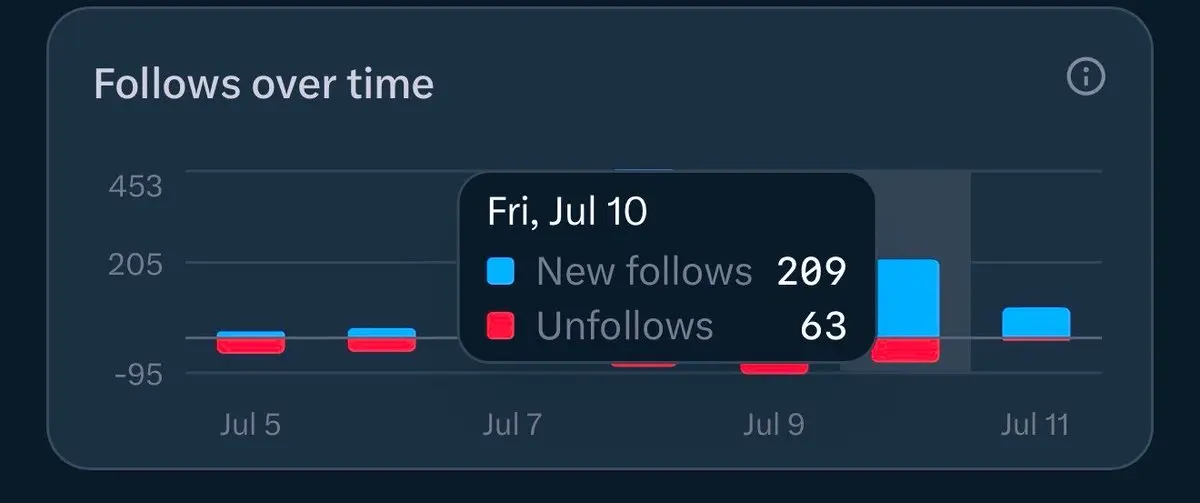Viewport: 1200px width, 503px height.
Task: Click the Follows over time heading
Action: [x=264, y=84]
